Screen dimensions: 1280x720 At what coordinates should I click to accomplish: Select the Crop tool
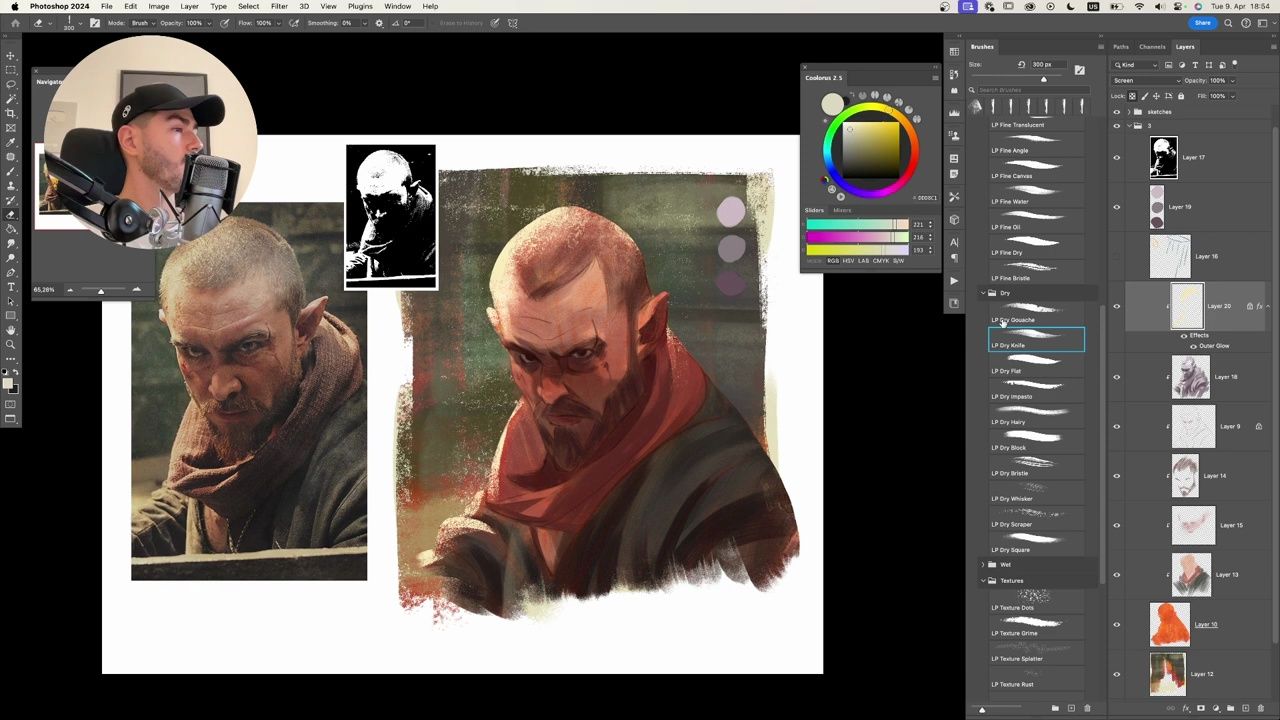11,113
